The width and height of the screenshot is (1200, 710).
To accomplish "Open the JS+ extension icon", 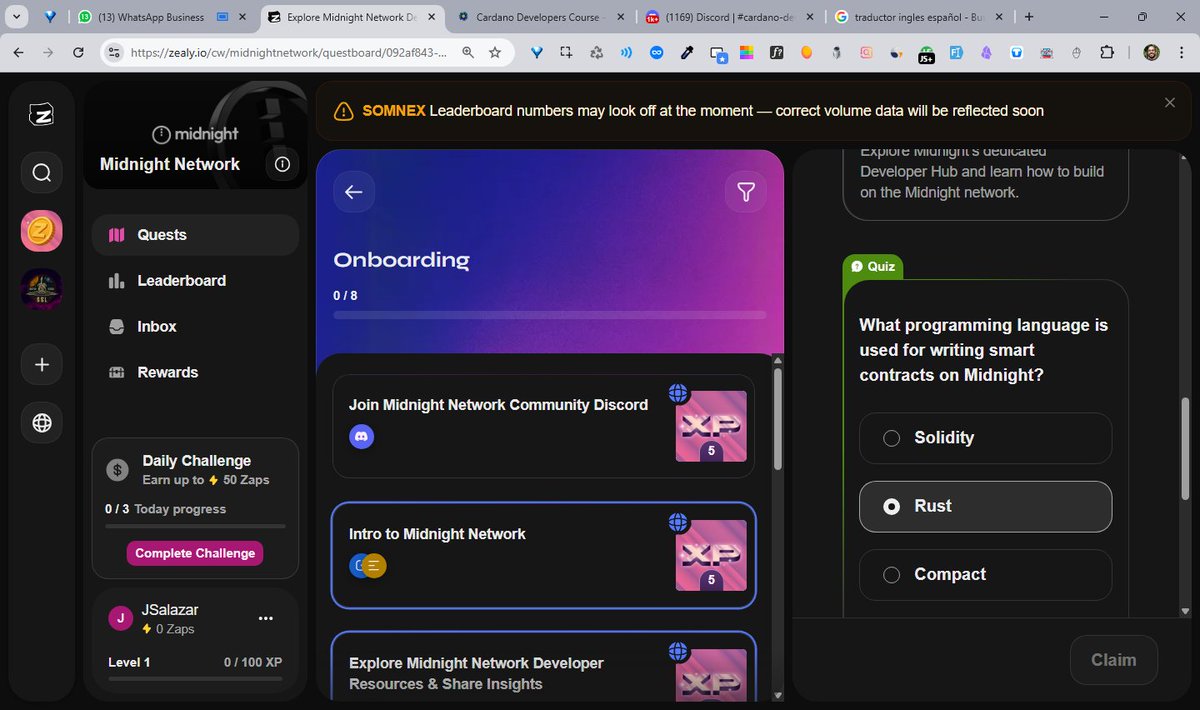I will [926, 54].
